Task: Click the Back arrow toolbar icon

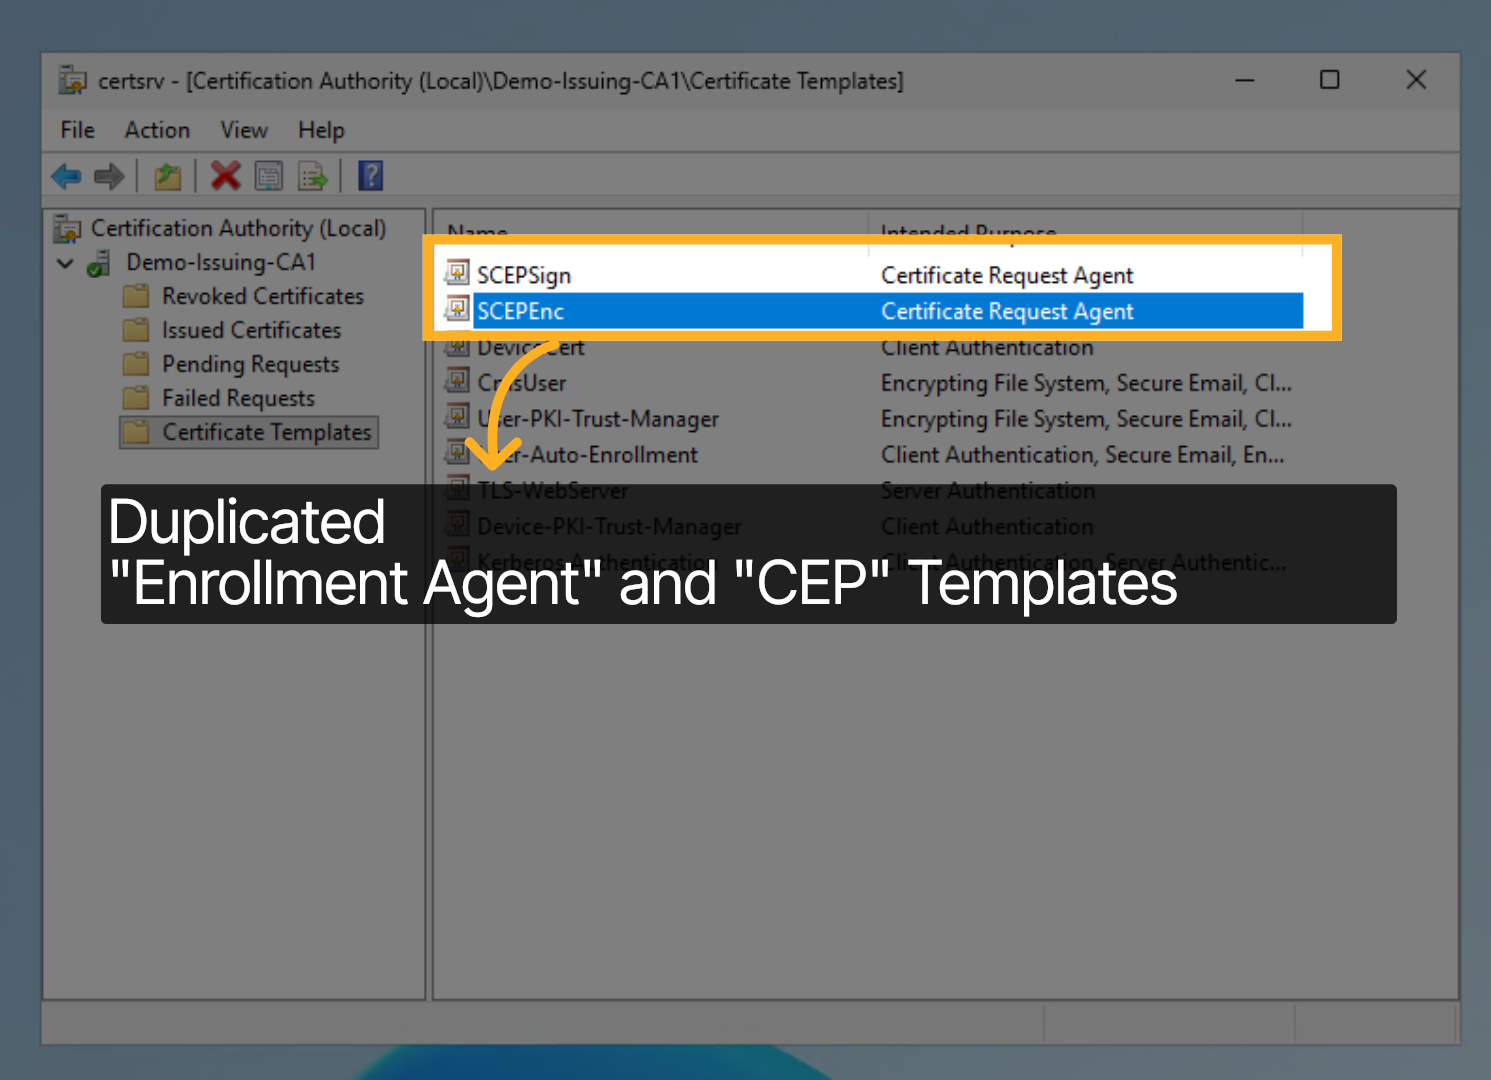Action: click(66, 177)
